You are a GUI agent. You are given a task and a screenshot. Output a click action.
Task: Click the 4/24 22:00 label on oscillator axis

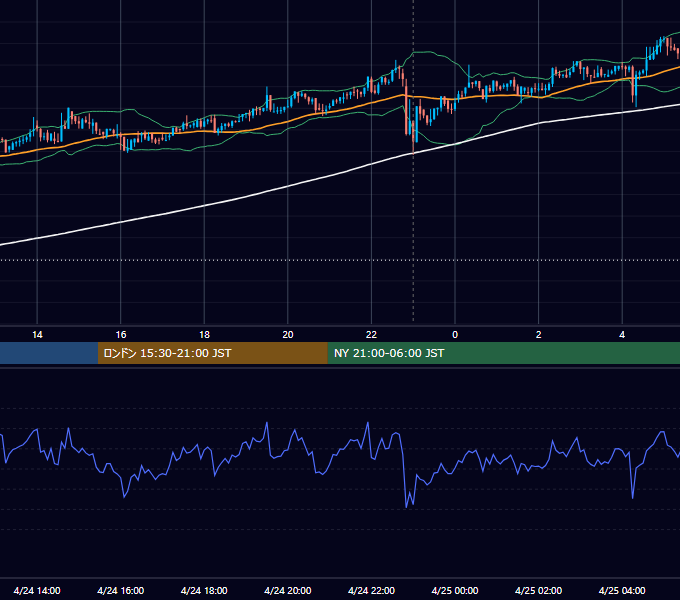click(371, 590)
